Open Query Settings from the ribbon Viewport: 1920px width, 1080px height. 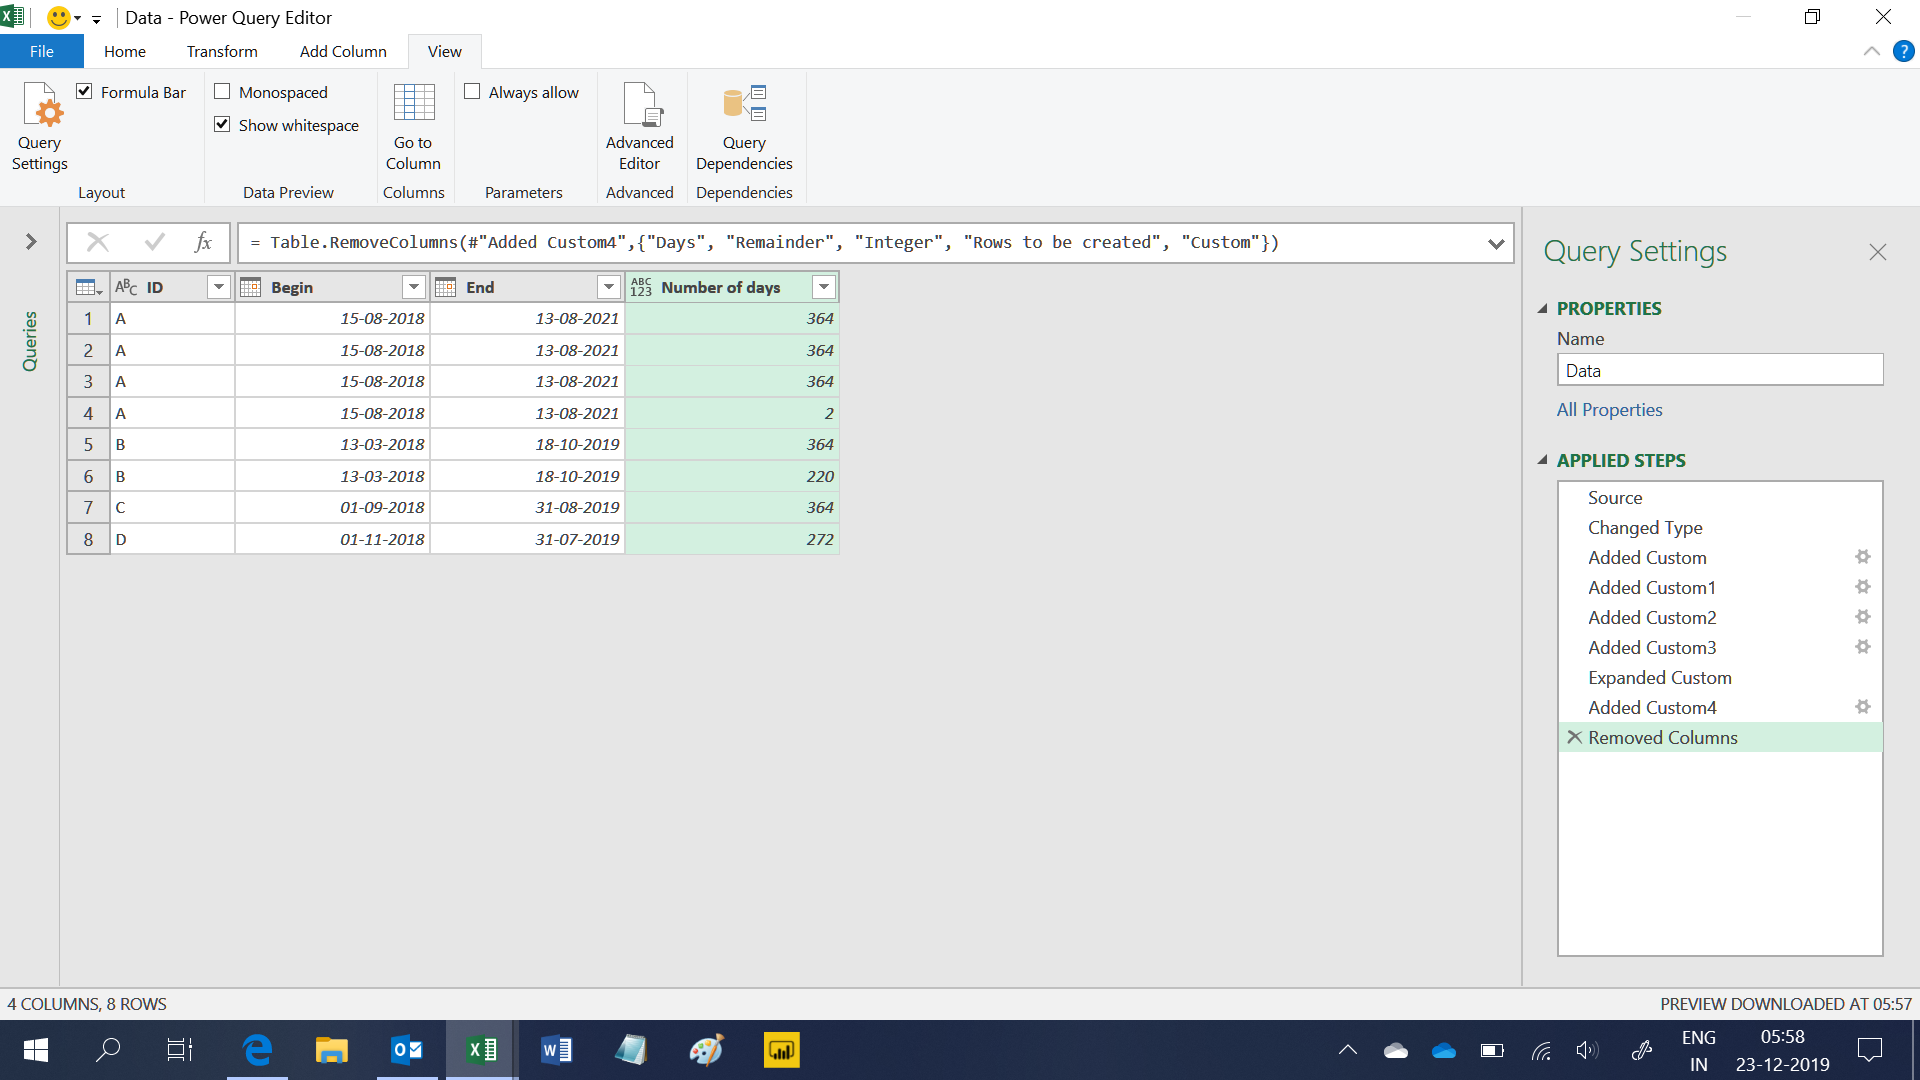[x=40, y=127]
